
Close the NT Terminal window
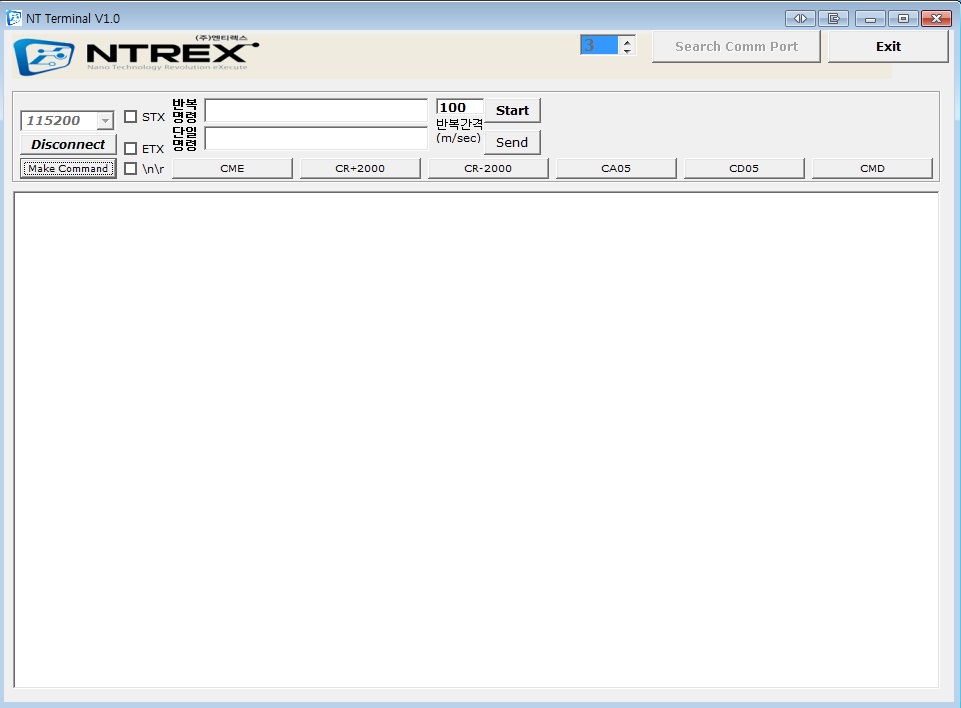936,18
